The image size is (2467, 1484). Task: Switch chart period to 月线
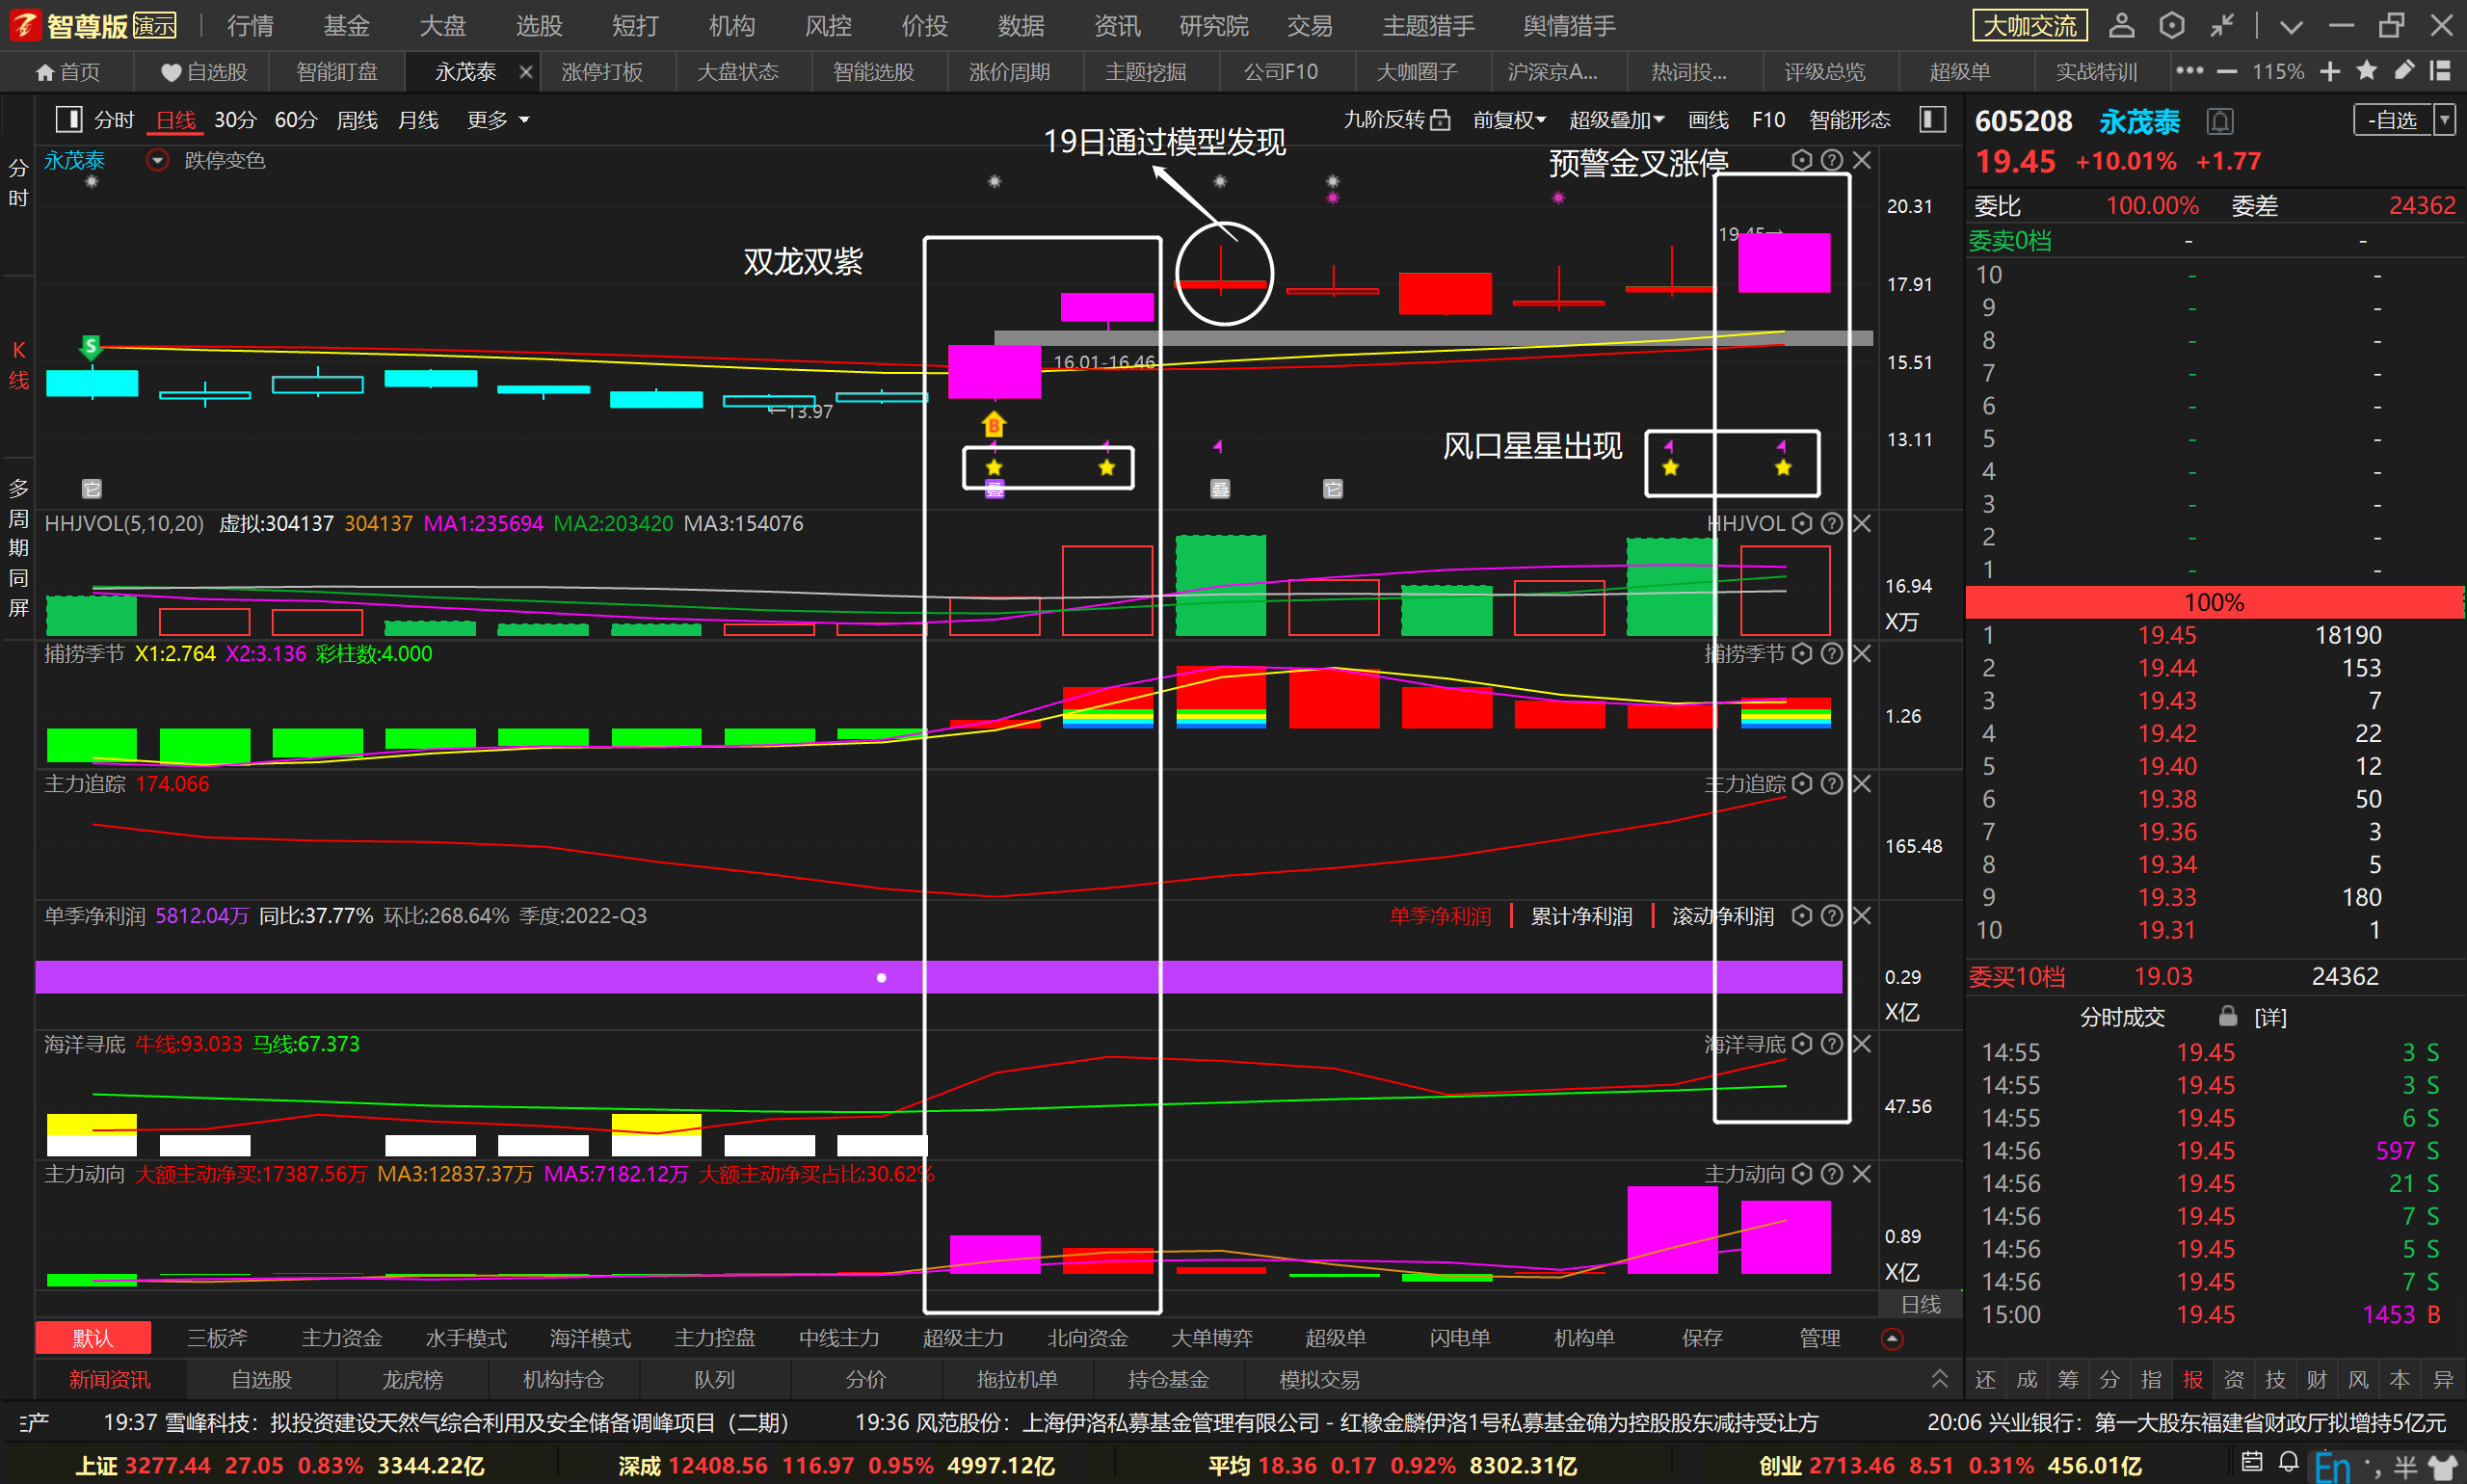(418, 120)
